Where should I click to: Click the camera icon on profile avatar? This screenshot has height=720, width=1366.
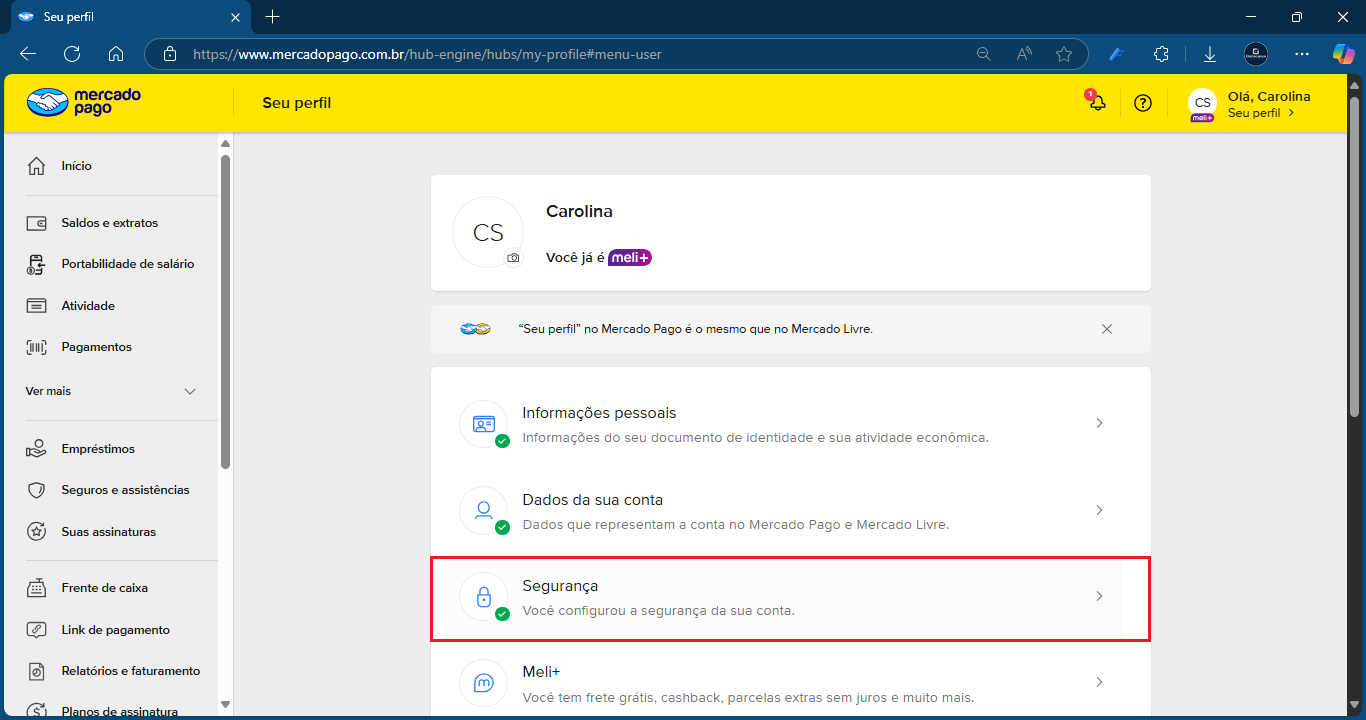[513, 258]
